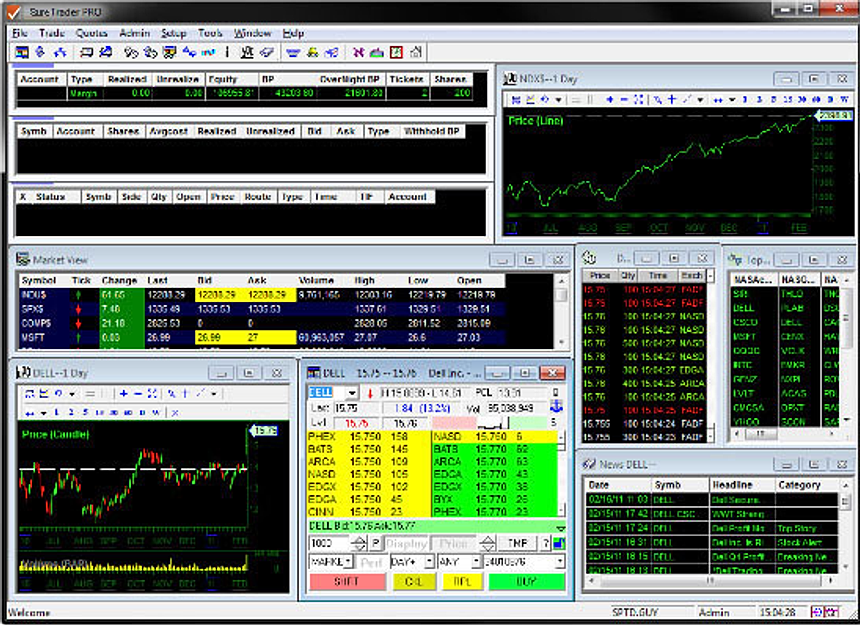
Task: Click the first icon in the main toolbar
Action: [x=22, y=52]
